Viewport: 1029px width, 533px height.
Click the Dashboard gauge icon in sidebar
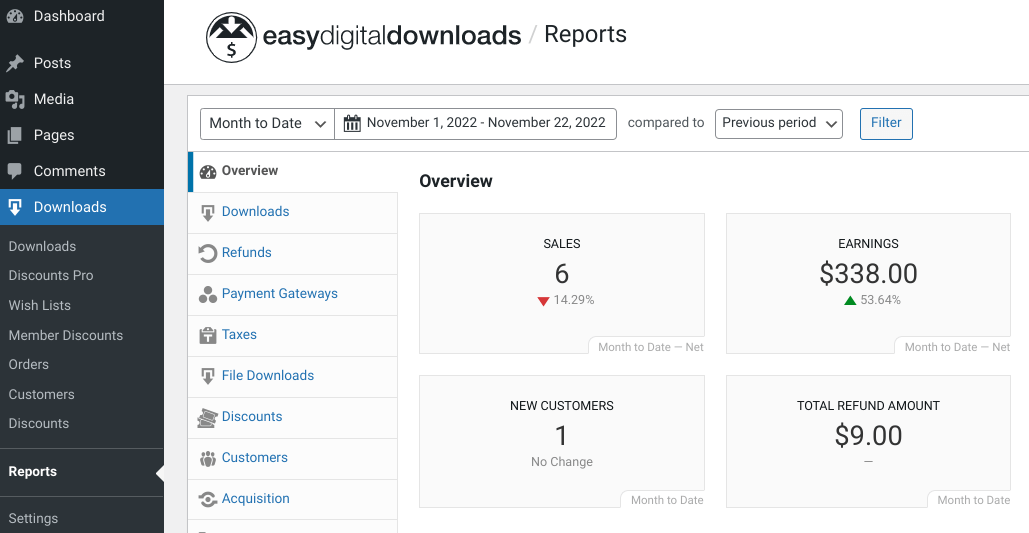(15, 16)
